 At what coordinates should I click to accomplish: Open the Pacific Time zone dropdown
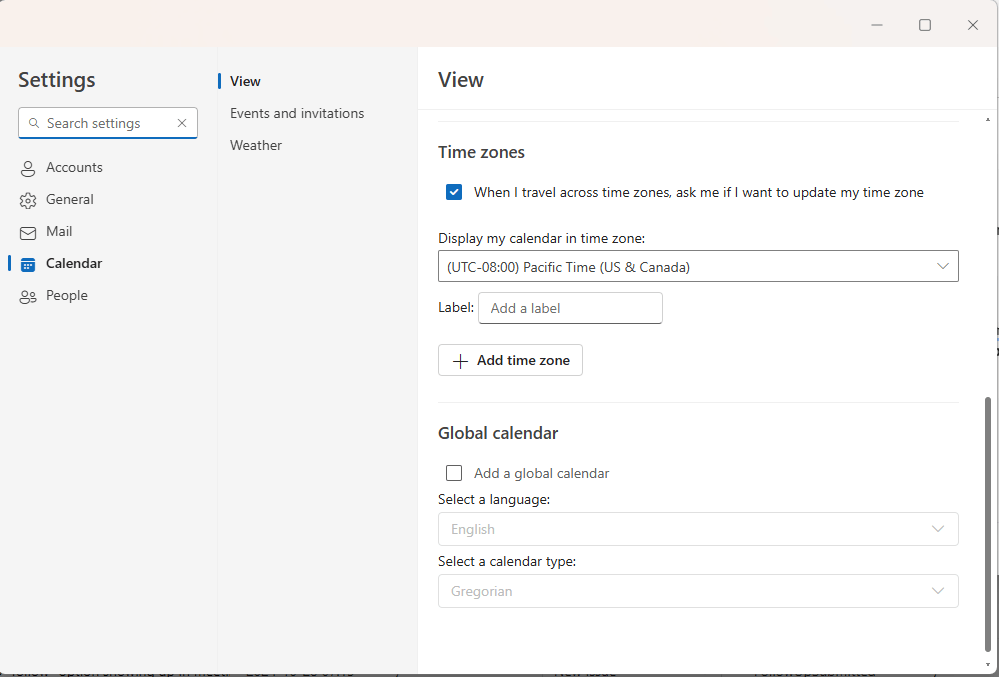pyautogui.click(x=697, y=266)
